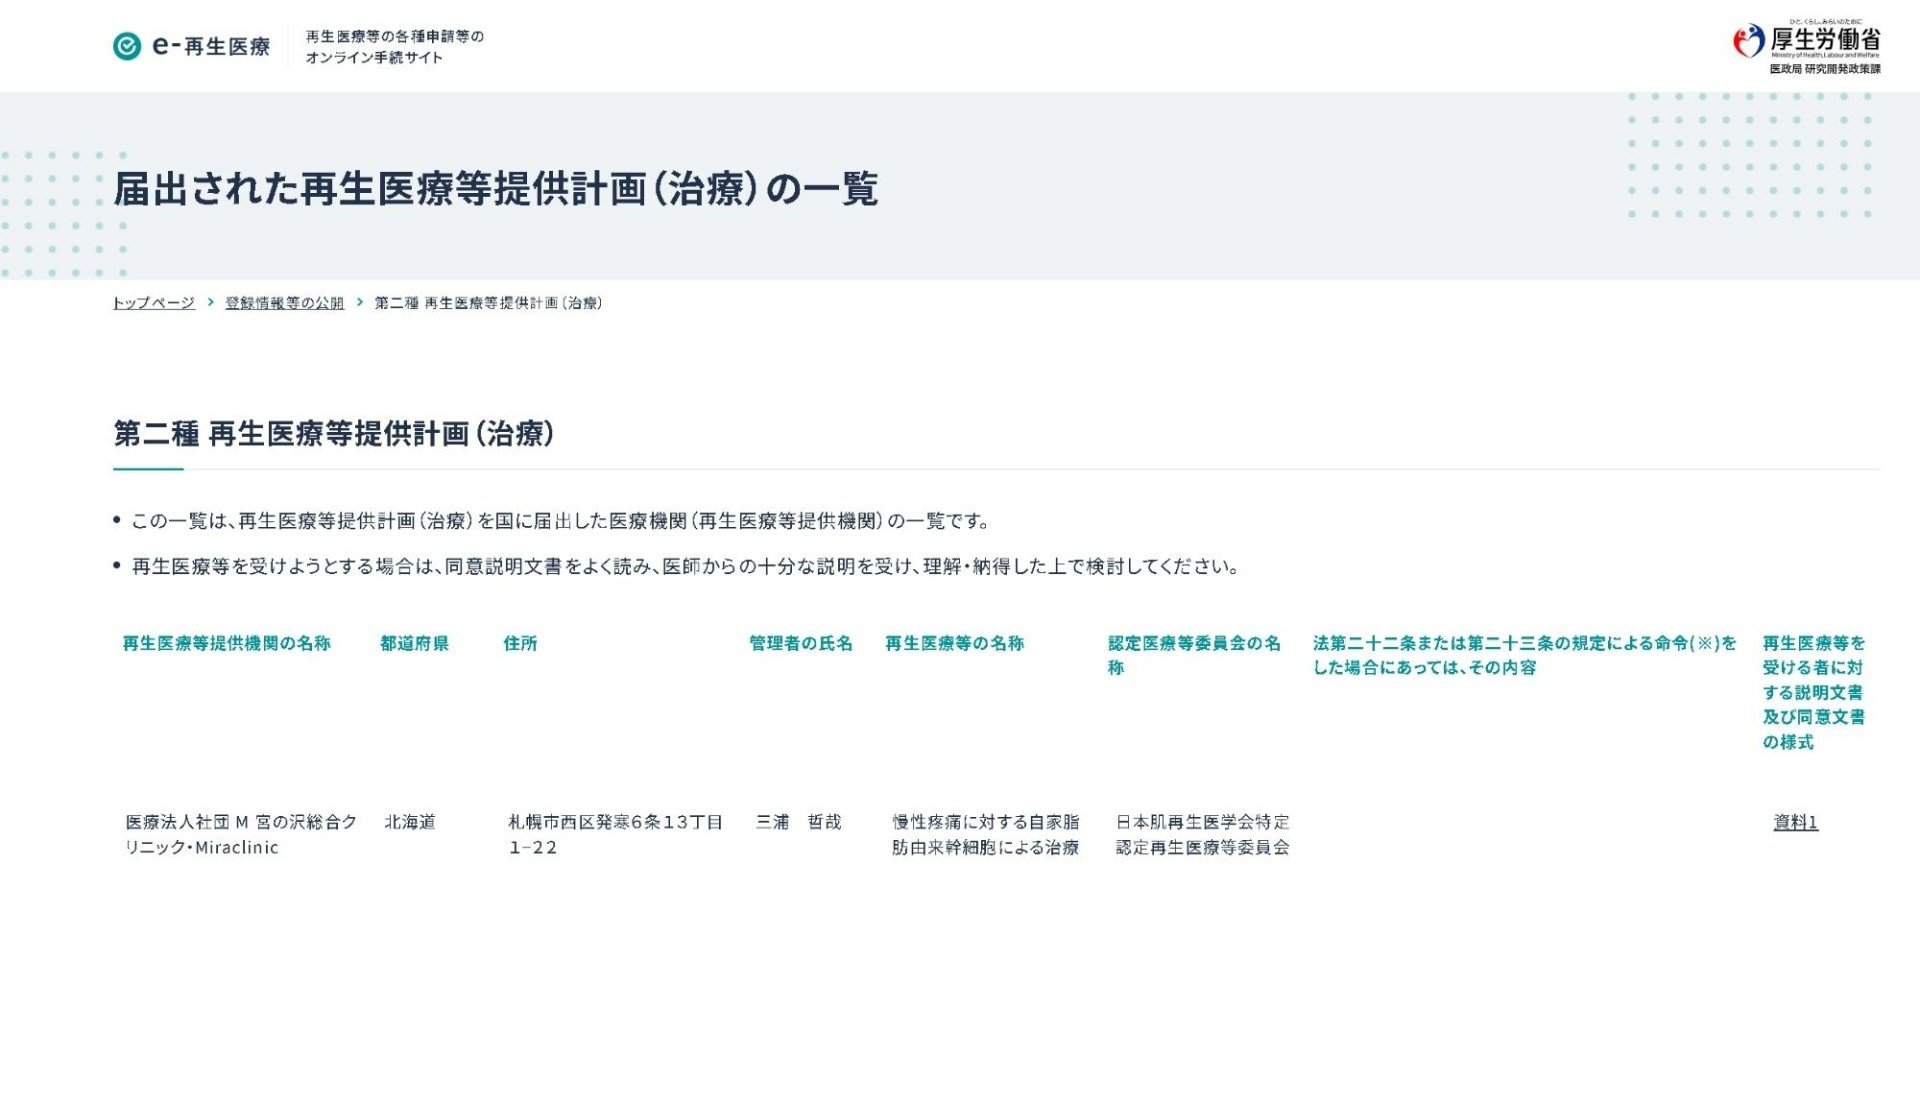Image resolution: width=1920 pixels, height=1097 pixels.
Task: Click the 届出された再生医療等提供計画 page heading
Action: [496, 188]
